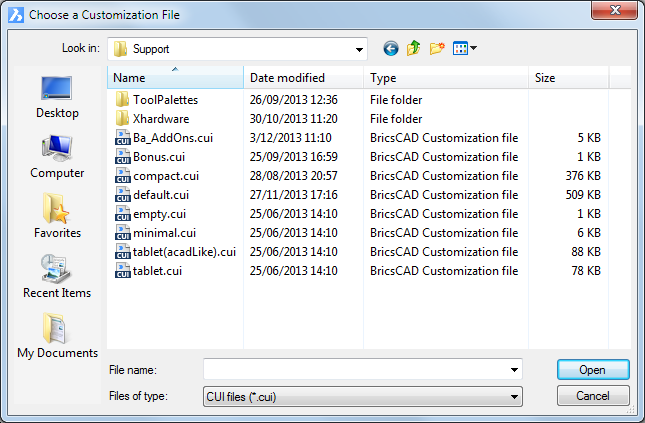Click the Cancel button

click(x=593, y=396)
